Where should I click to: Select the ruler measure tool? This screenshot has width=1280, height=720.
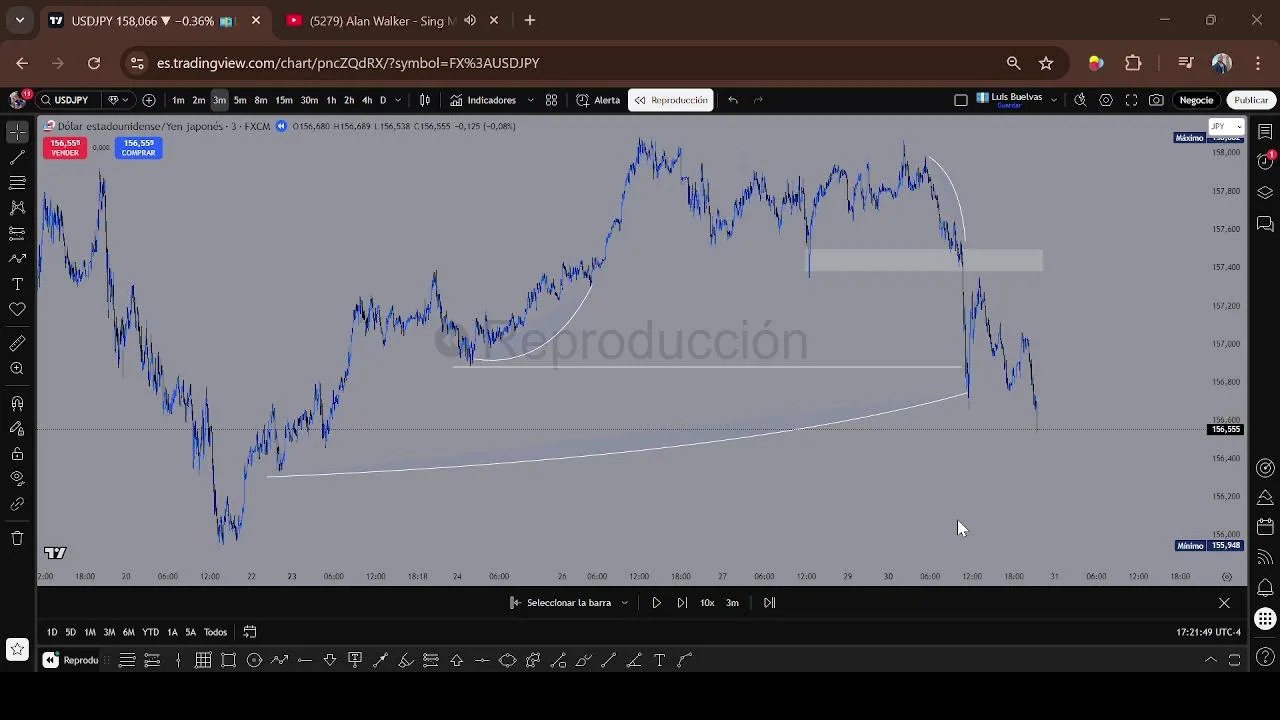pos(17,343)
